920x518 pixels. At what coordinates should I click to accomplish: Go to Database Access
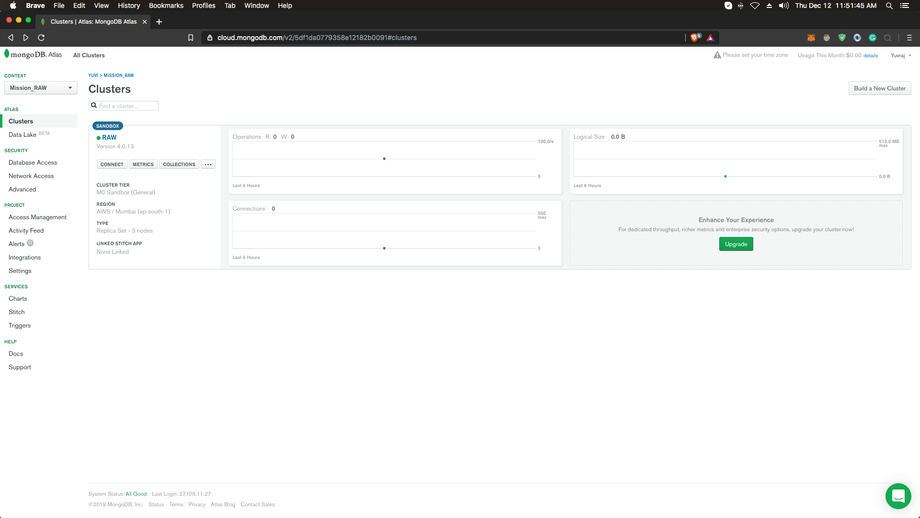[x=33, y=162]
